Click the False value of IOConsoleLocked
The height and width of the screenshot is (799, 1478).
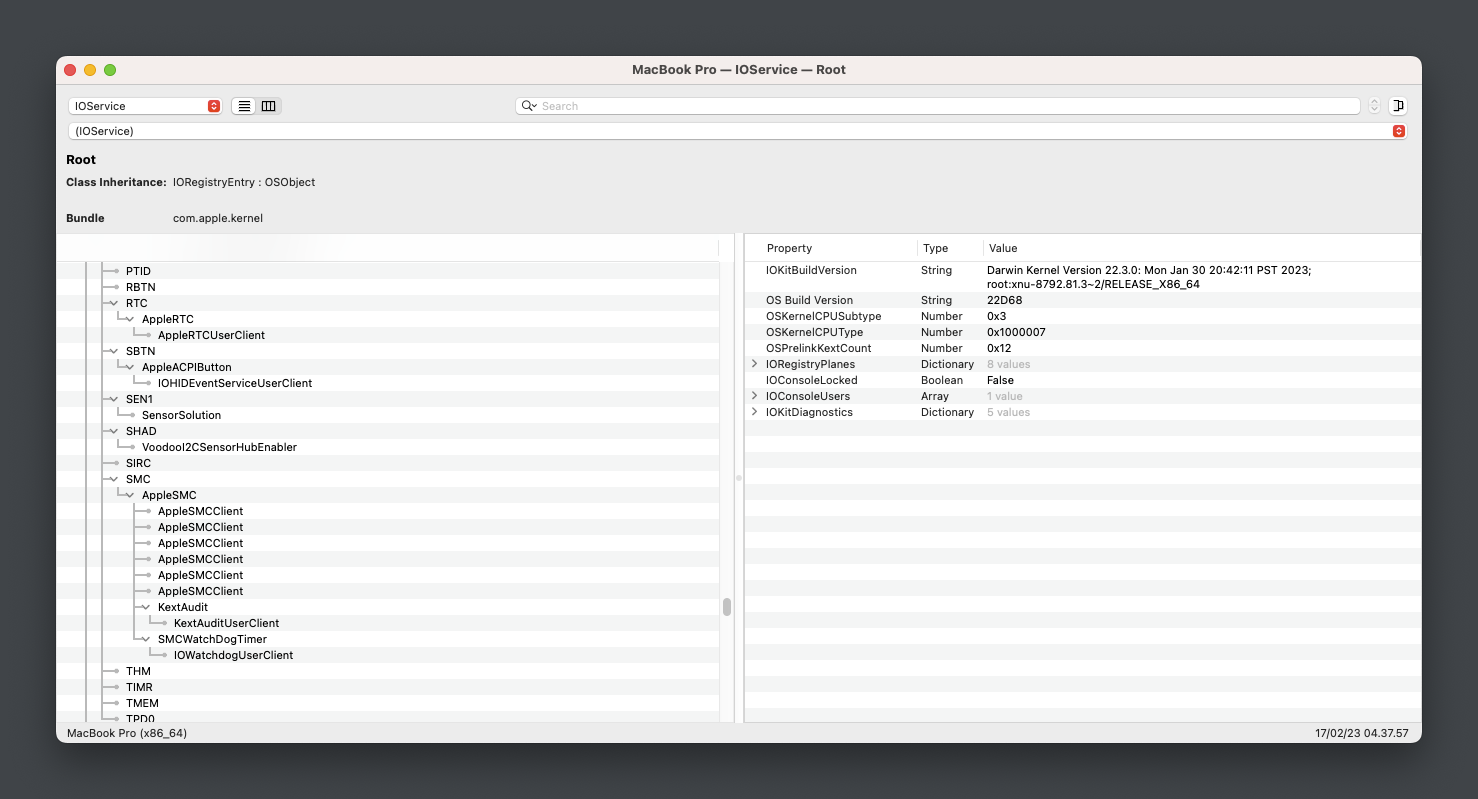click(1000, 380)
